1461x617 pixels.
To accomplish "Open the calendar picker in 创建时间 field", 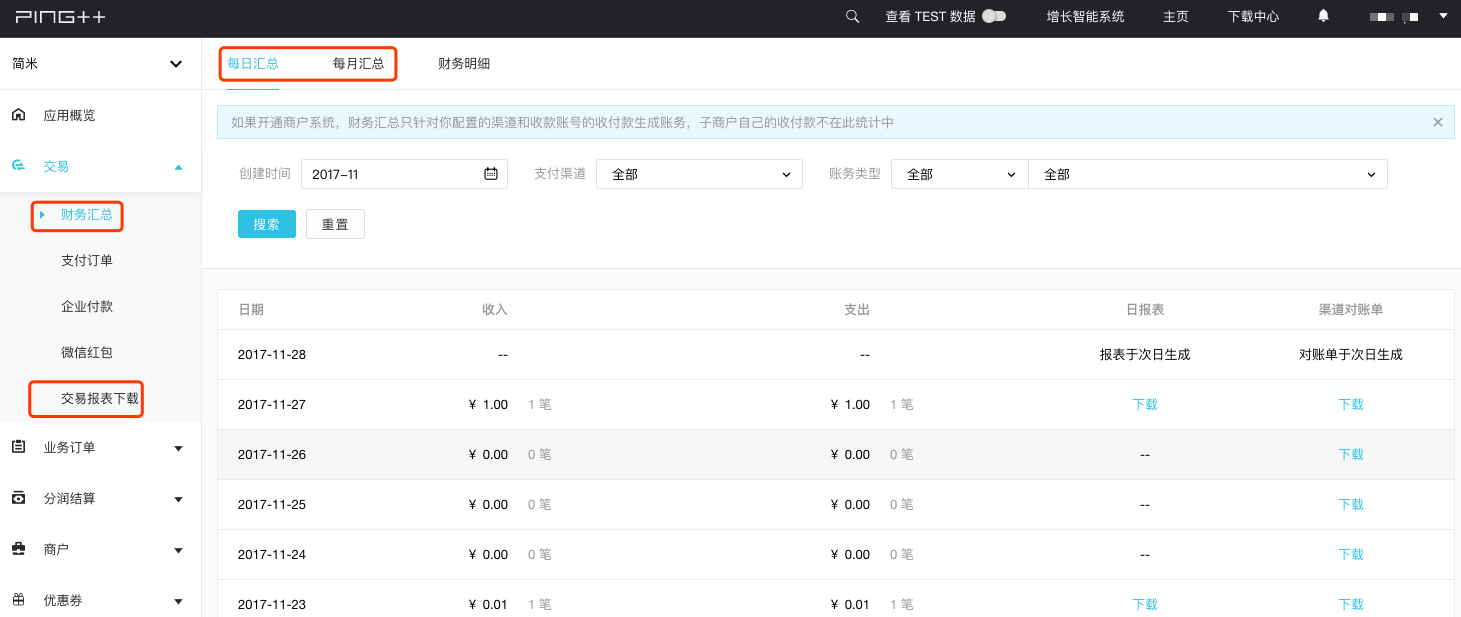I will point(490,173).
